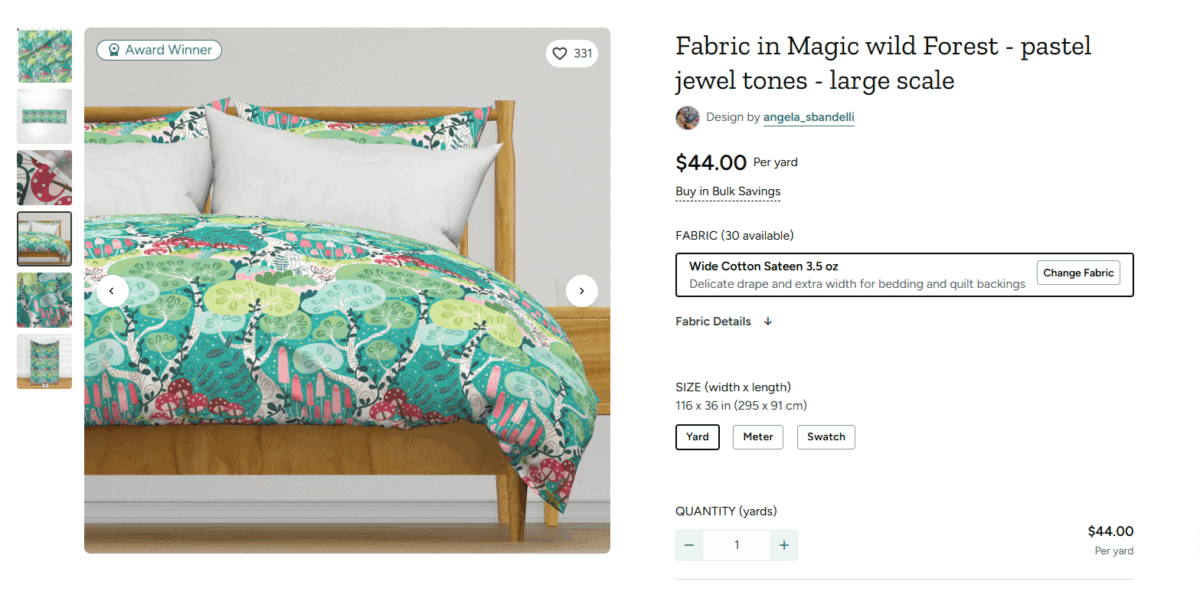View the second fabric ruler thumbnail

click(44, 117)
